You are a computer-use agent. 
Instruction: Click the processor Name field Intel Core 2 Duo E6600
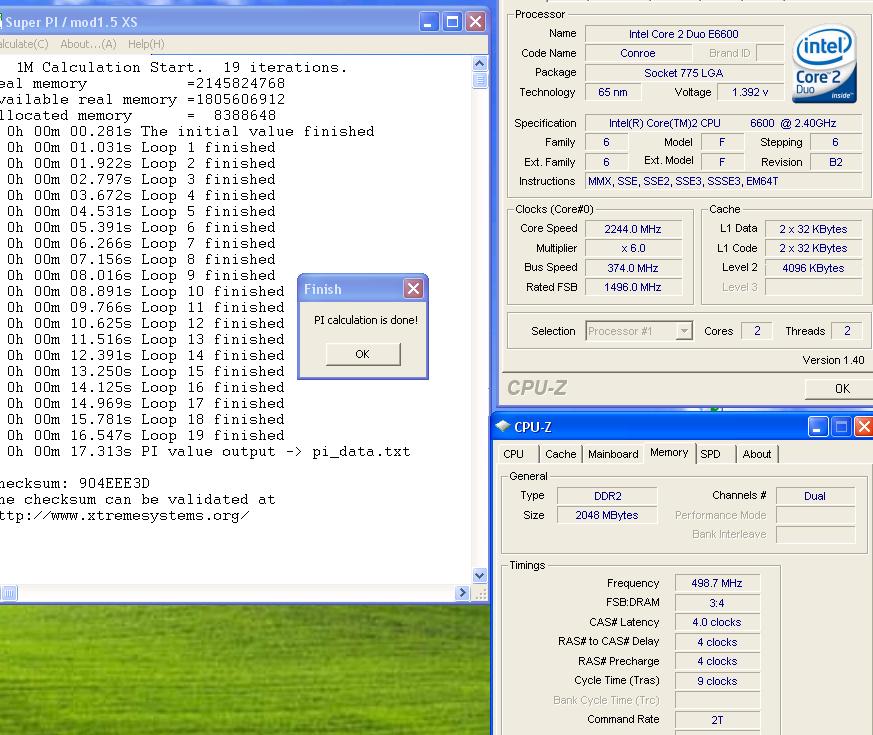(684, 34)
